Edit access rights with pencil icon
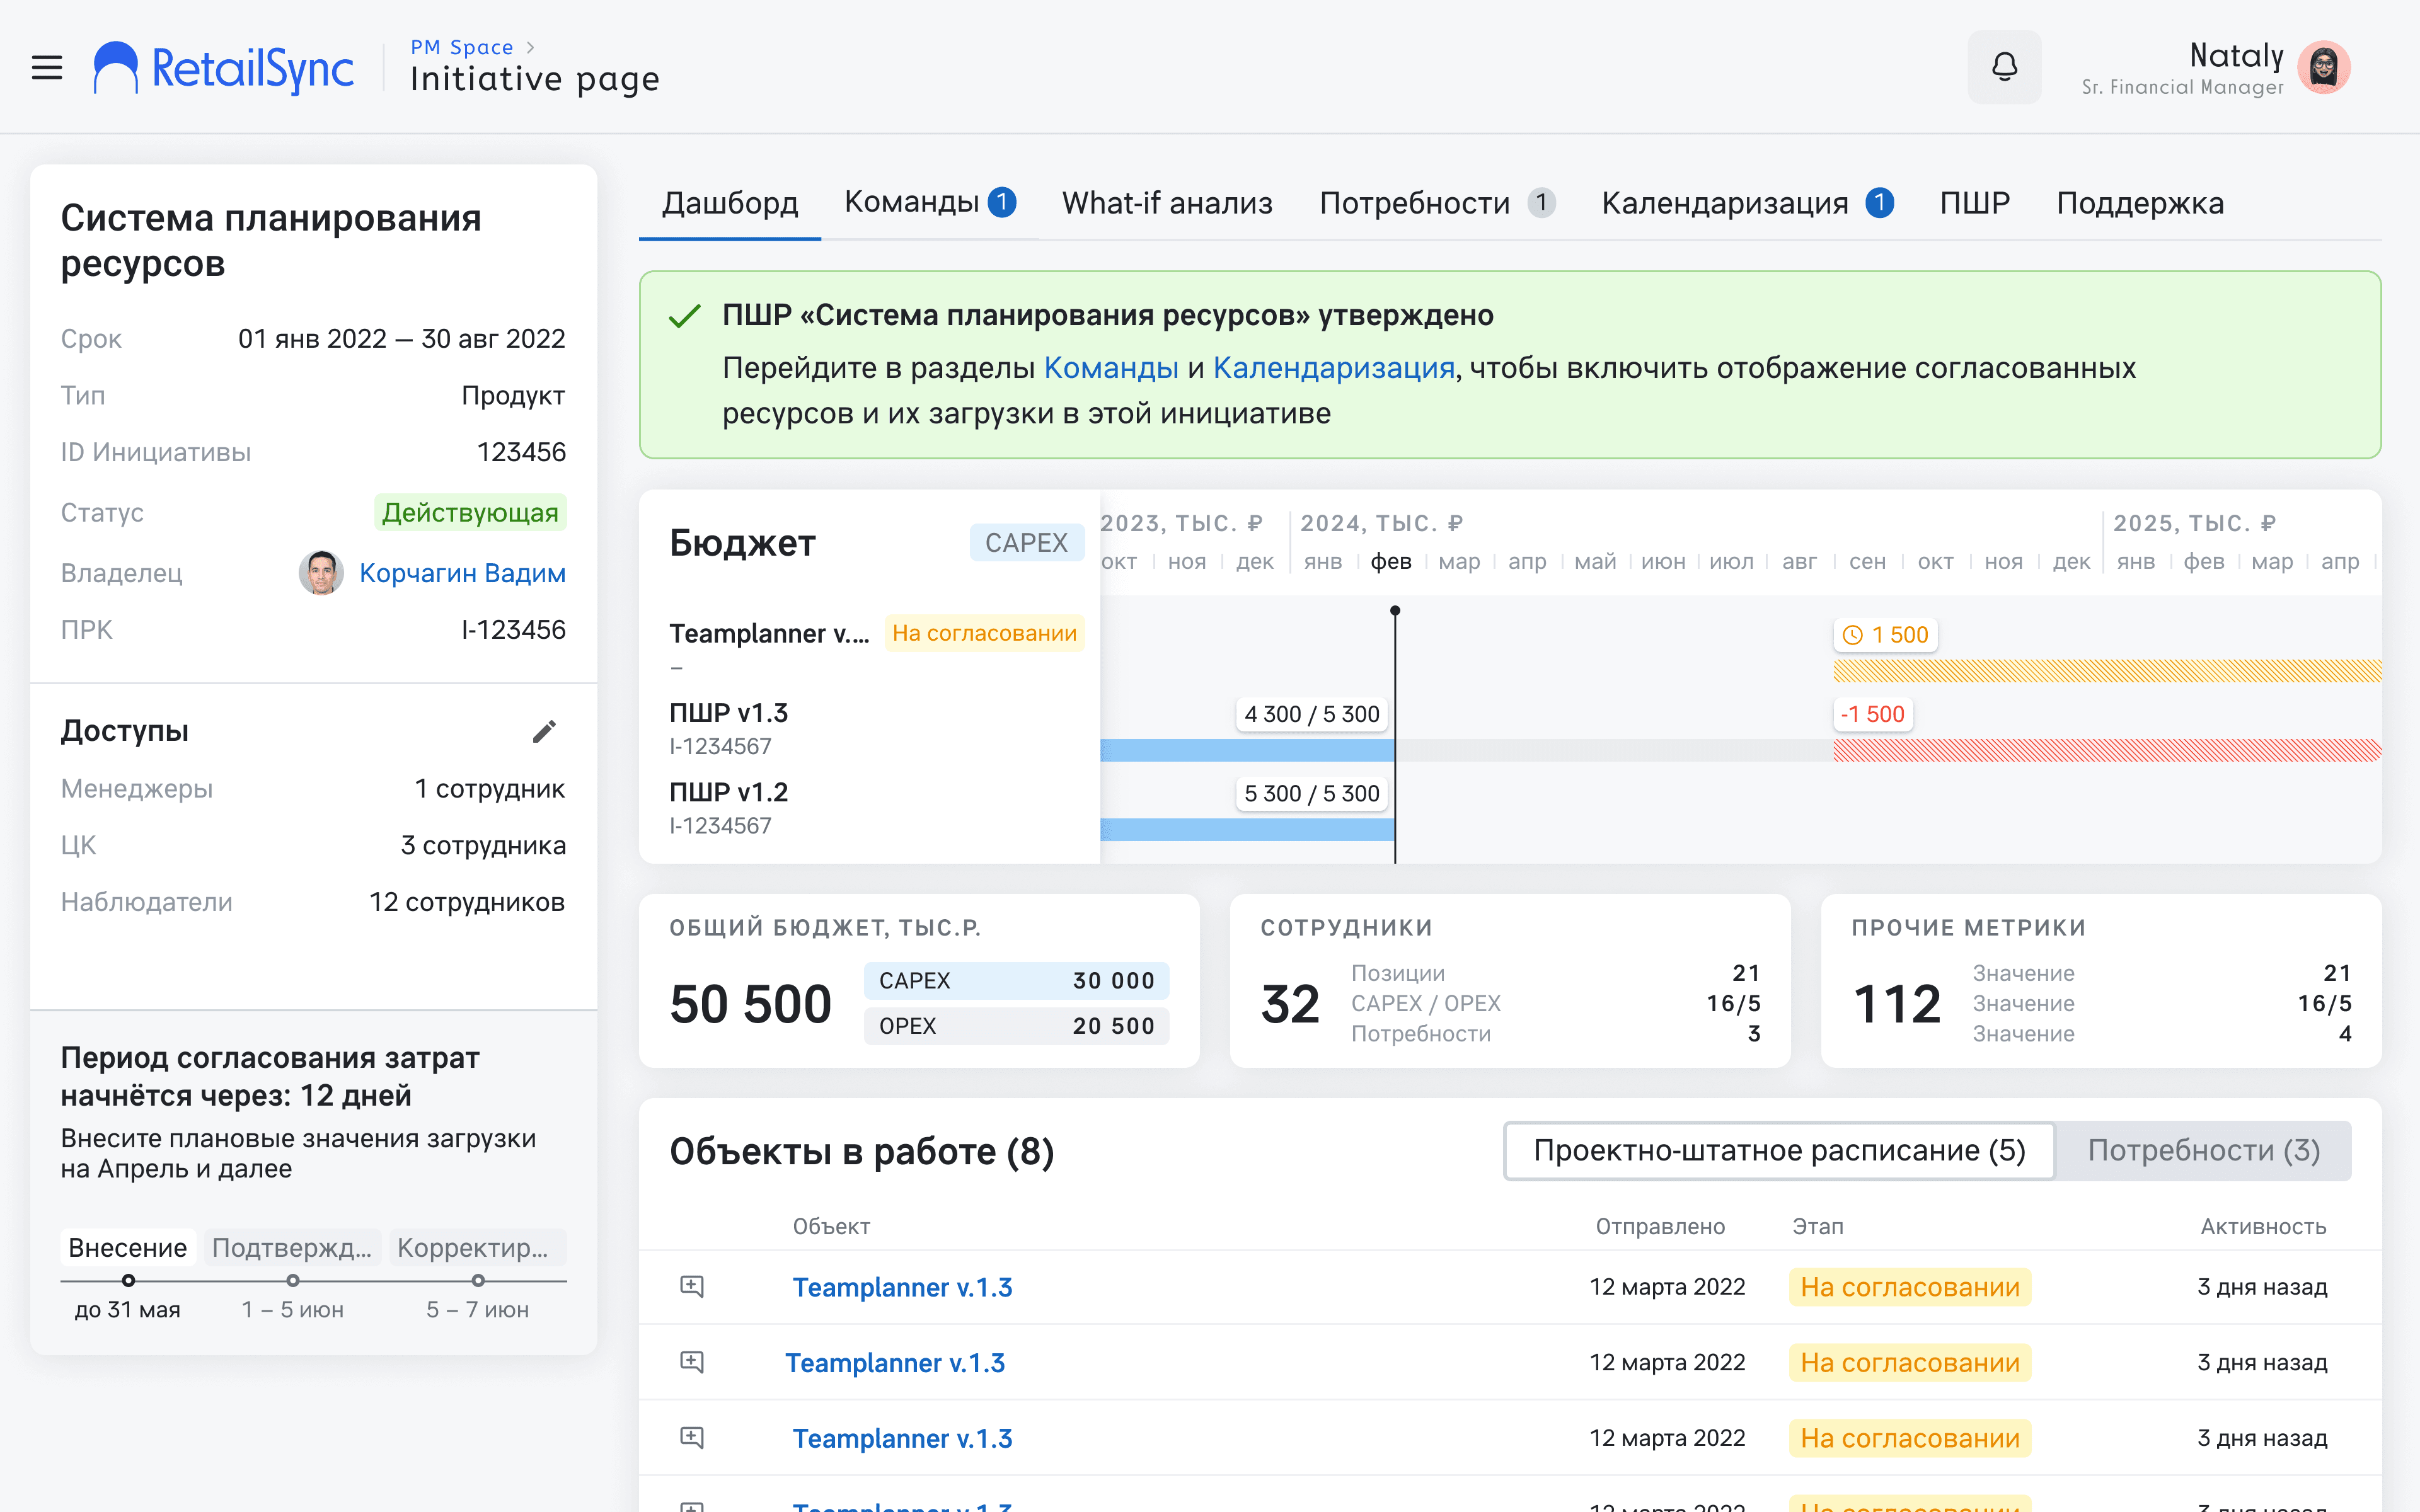The height and width of the screenshot is (1512, 2420). [544, 732]
